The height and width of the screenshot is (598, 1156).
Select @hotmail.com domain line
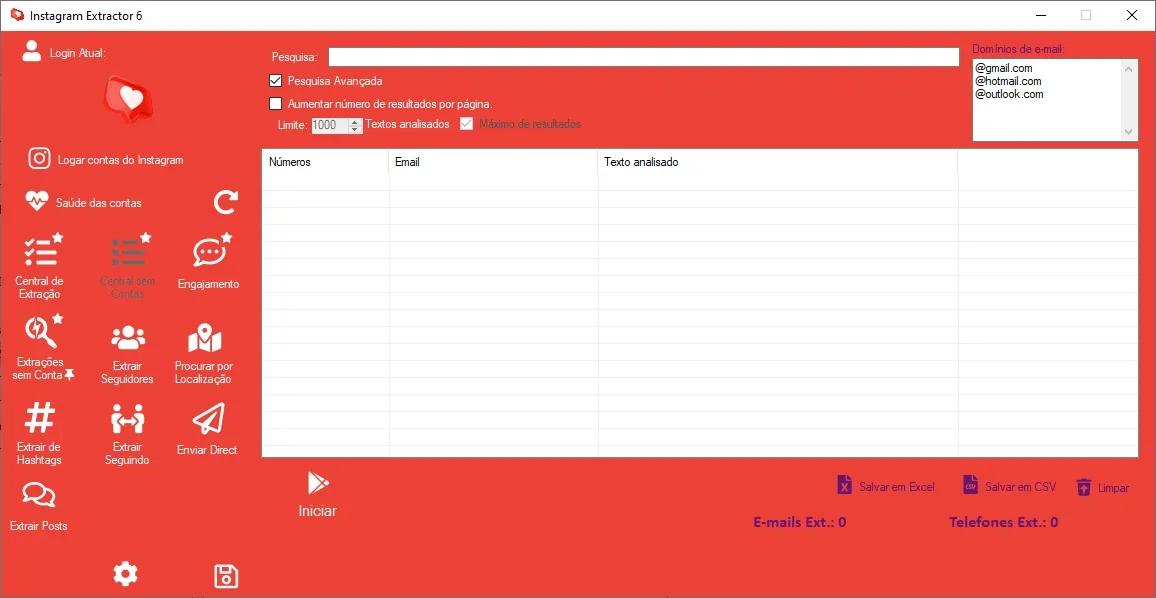coord(1008,81)
